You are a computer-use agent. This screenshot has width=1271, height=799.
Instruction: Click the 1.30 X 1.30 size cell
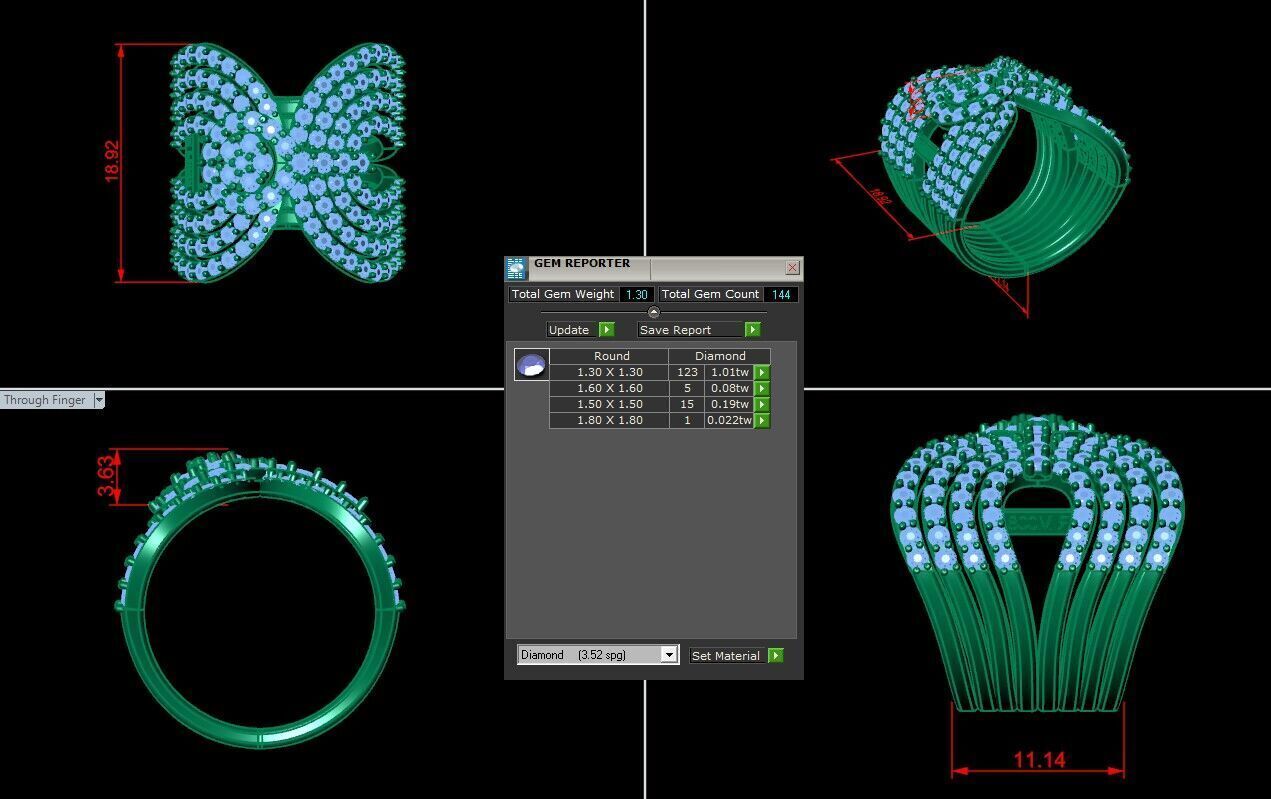point(610,372)
